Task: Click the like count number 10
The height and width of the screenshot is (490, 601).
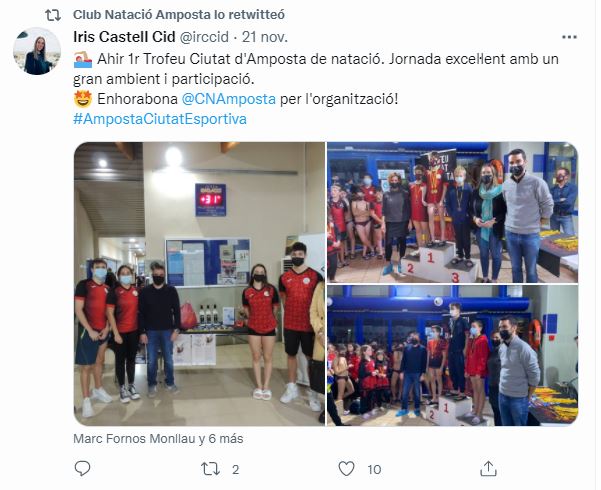Action: coord(374,469)
